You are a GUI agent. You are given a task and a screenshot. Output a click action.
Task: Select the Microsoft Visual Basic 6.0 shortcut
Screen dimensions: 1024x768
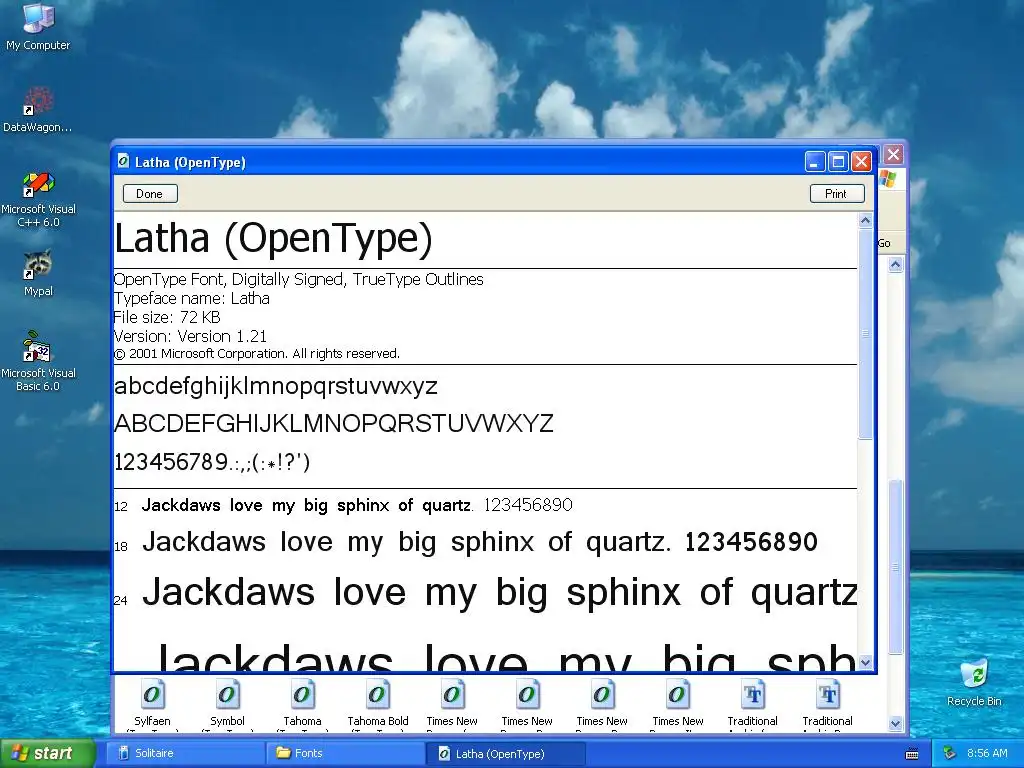tap(38, 360)
